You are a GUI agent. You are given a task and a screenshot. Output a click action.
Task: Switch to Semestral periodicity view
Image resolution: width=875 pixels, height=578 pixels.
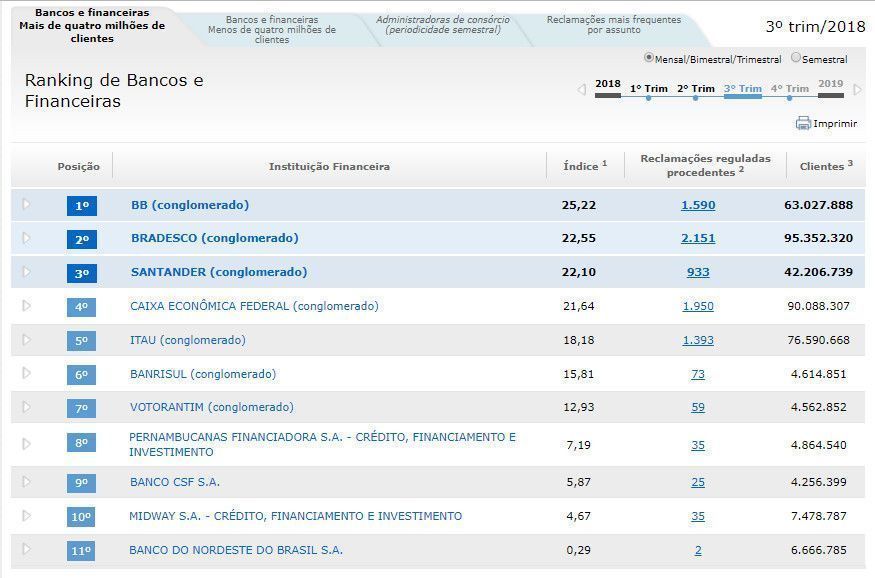pyautogui.click(x=796, y=59)
